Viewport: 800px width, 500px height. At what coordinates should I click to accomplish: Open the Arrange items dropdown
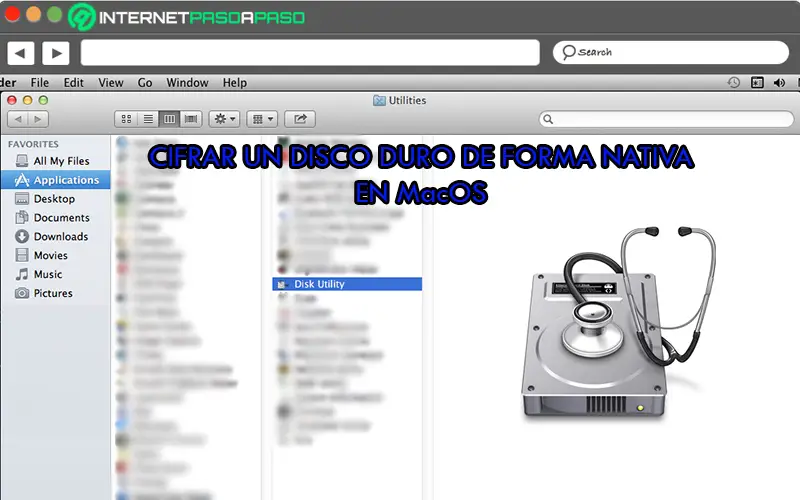click(262, 119)
